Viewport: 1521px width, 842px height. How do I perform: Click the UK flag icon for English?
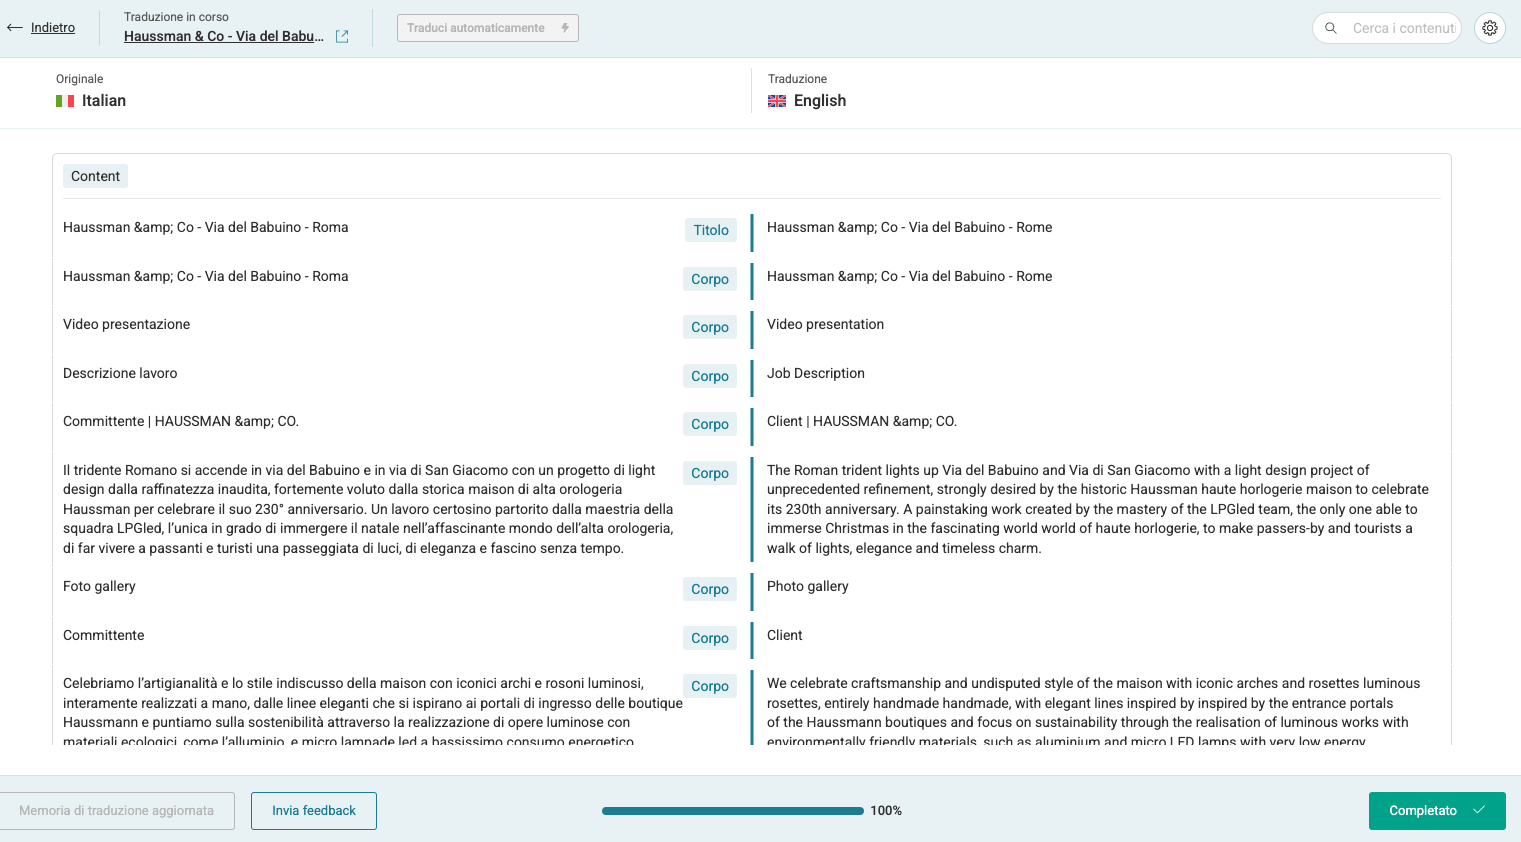click(777, 101)
